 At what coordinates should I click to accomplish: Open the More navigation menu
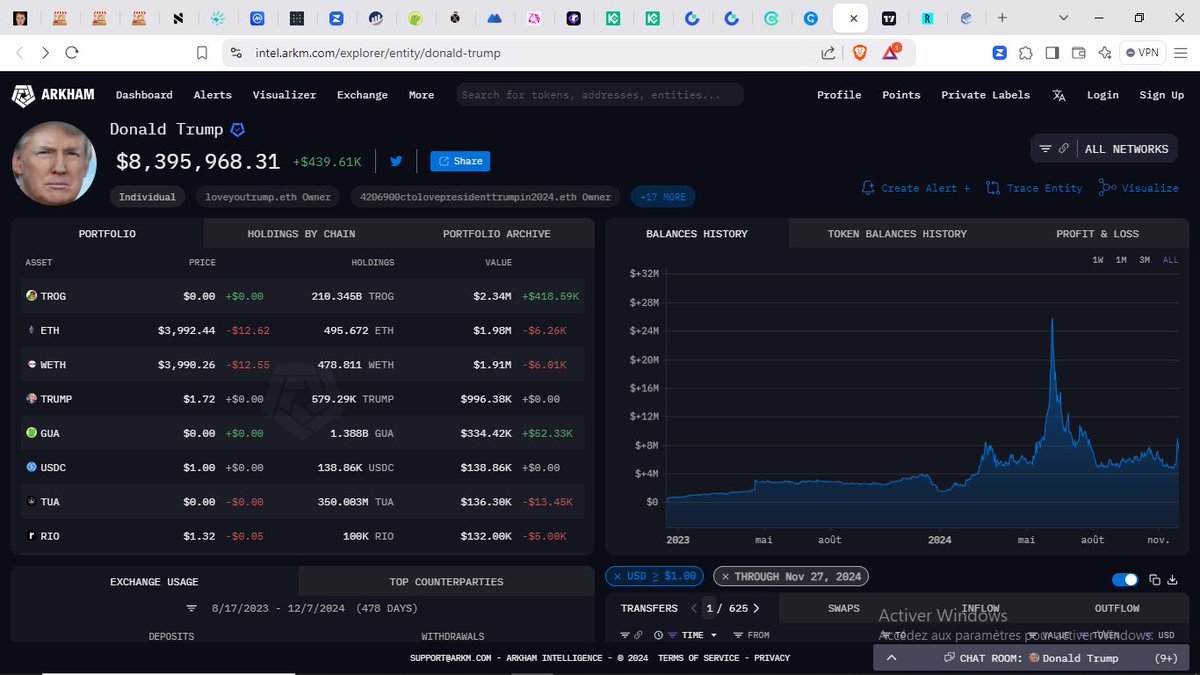(x=421, y=95)
